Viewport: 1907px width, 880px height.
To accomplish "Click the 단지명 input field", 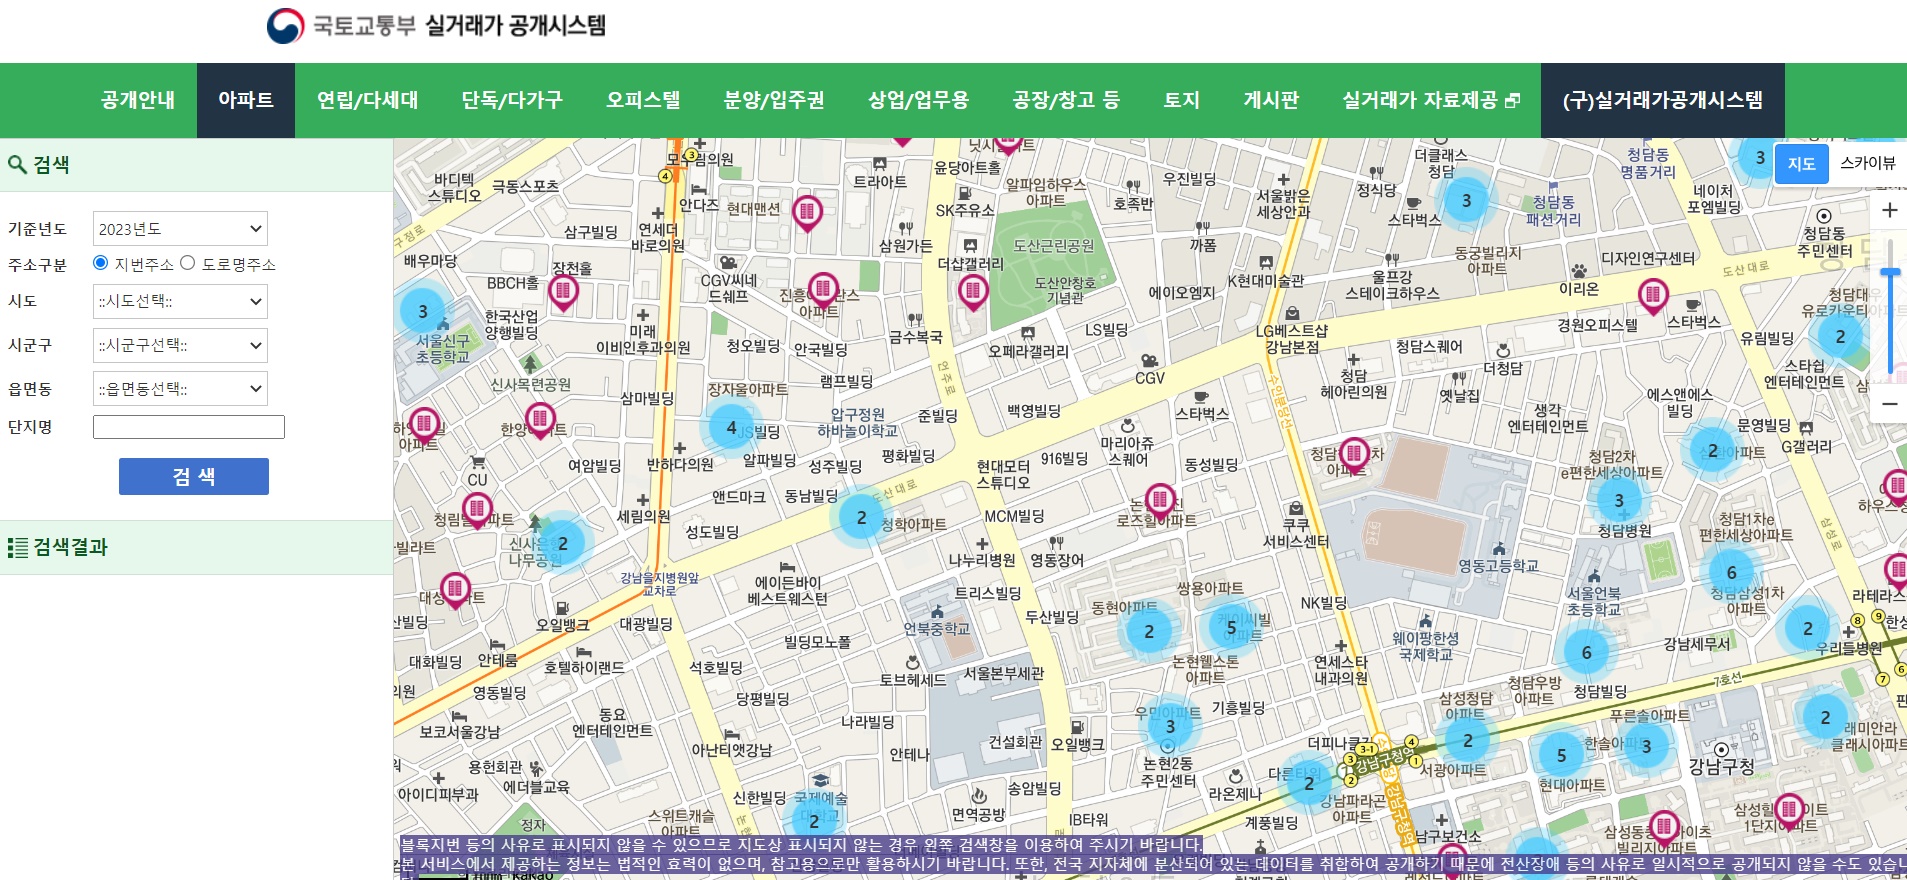I will pos(189,427).
